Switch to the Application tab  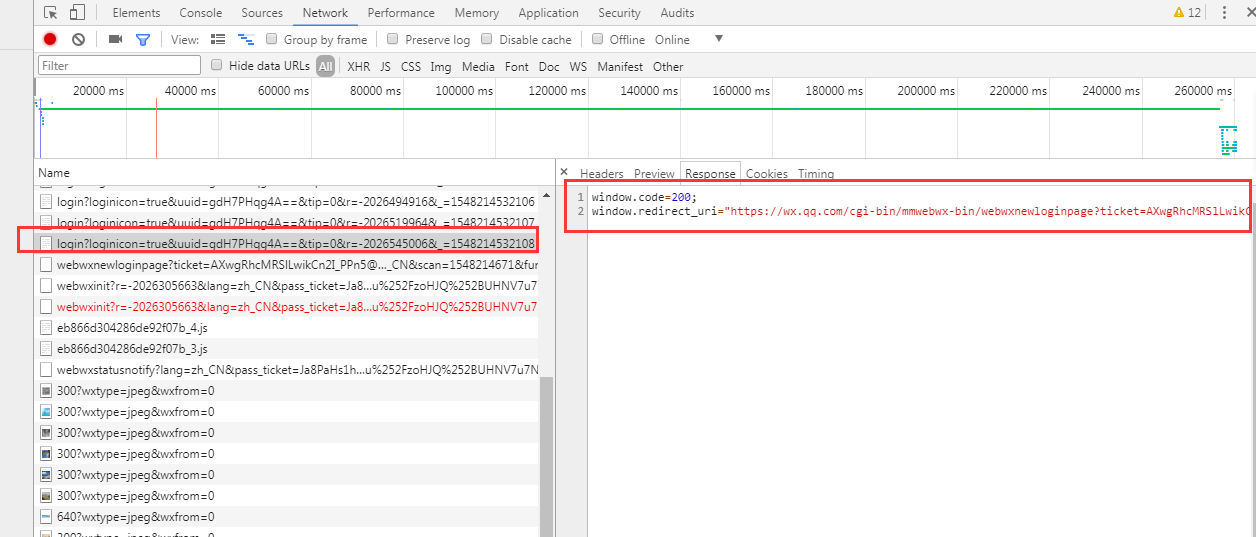click(x=548, y=13)
